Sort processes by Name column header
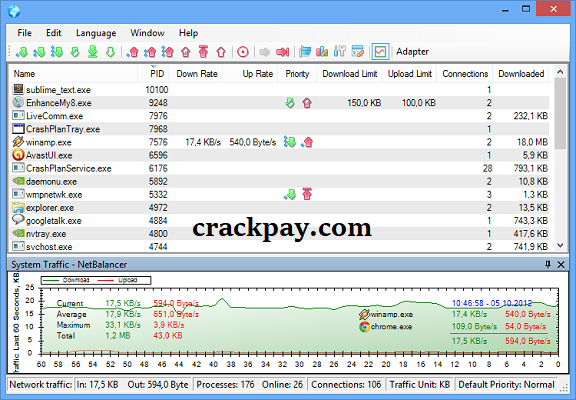 coord(73,74)
